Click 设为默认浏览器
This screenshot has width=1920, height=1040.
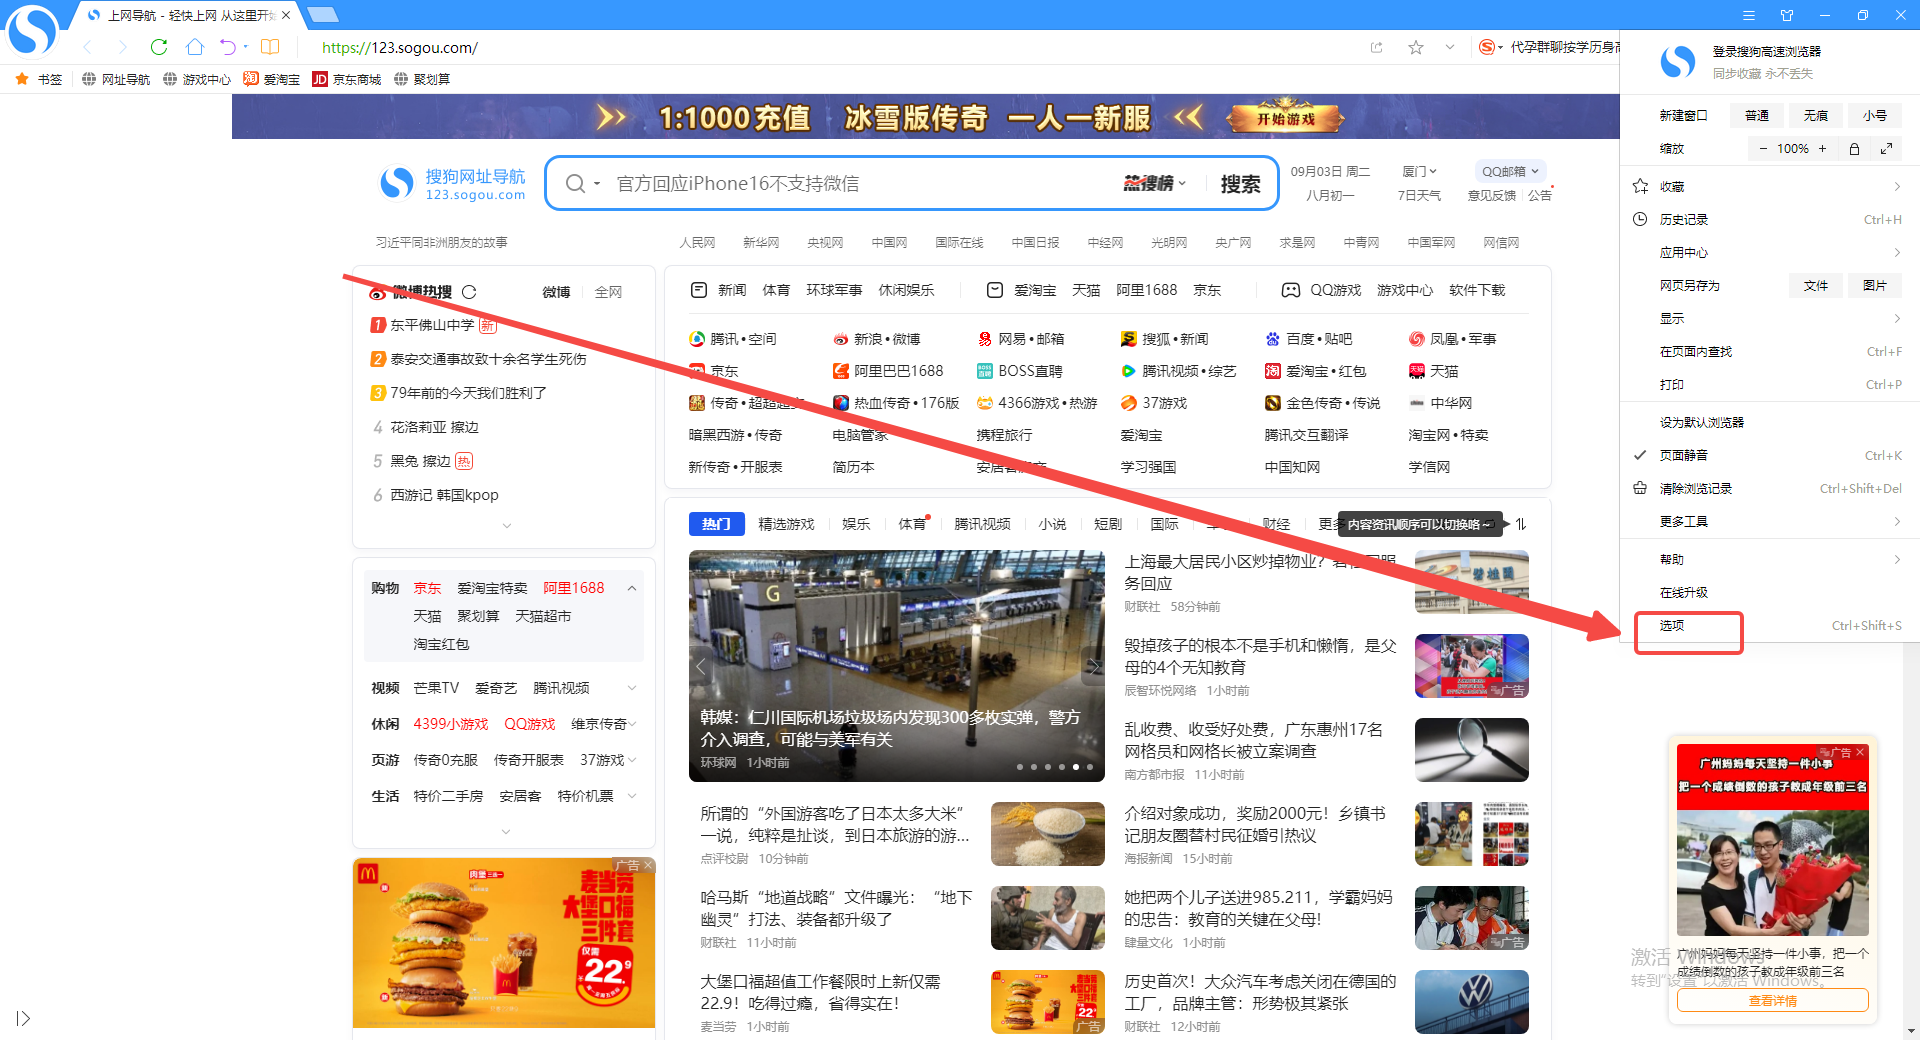click(x=1768, y=422)
